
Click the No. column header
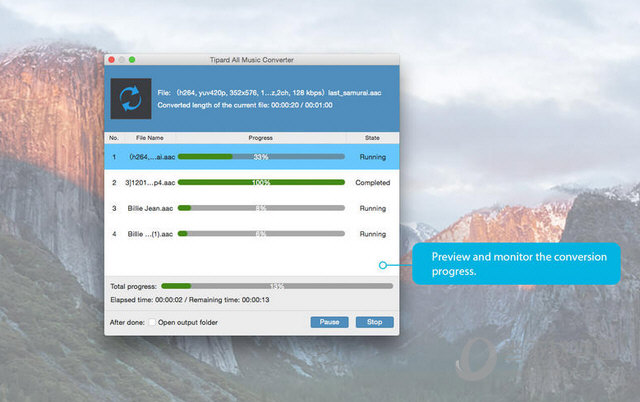pos(114,138)
